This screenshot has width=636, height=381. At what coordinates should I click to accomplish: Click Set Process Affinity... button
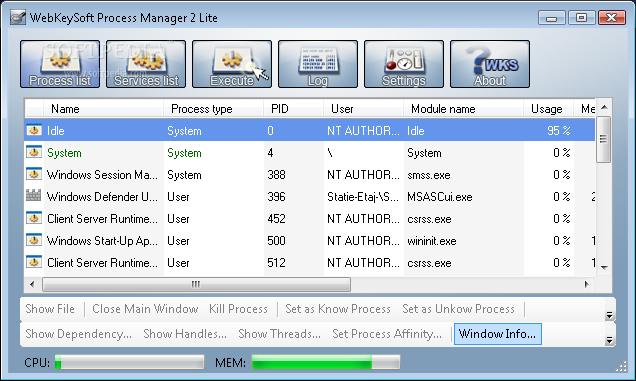(387, 334)
